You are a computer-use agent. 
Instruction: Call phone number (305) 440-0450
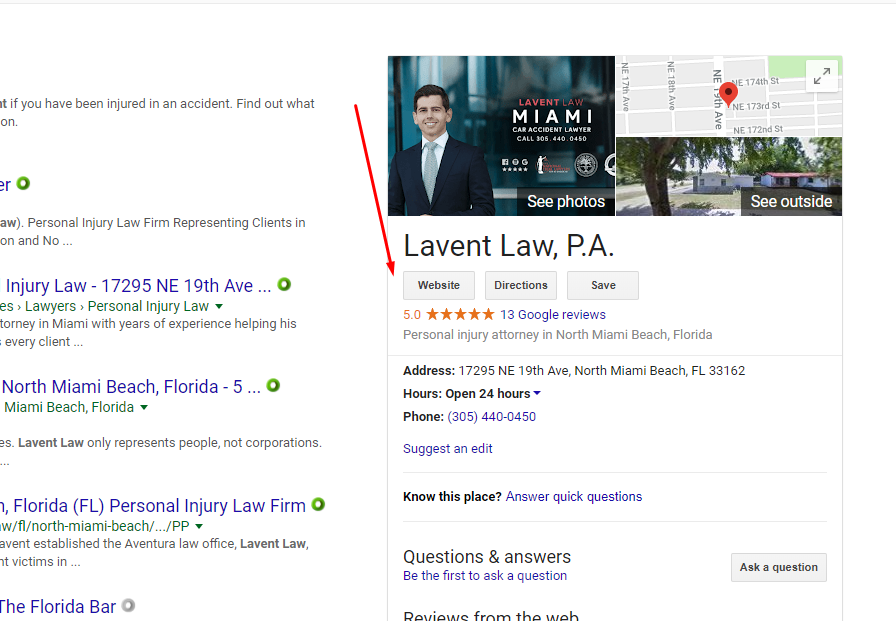[x=491, y=417]
